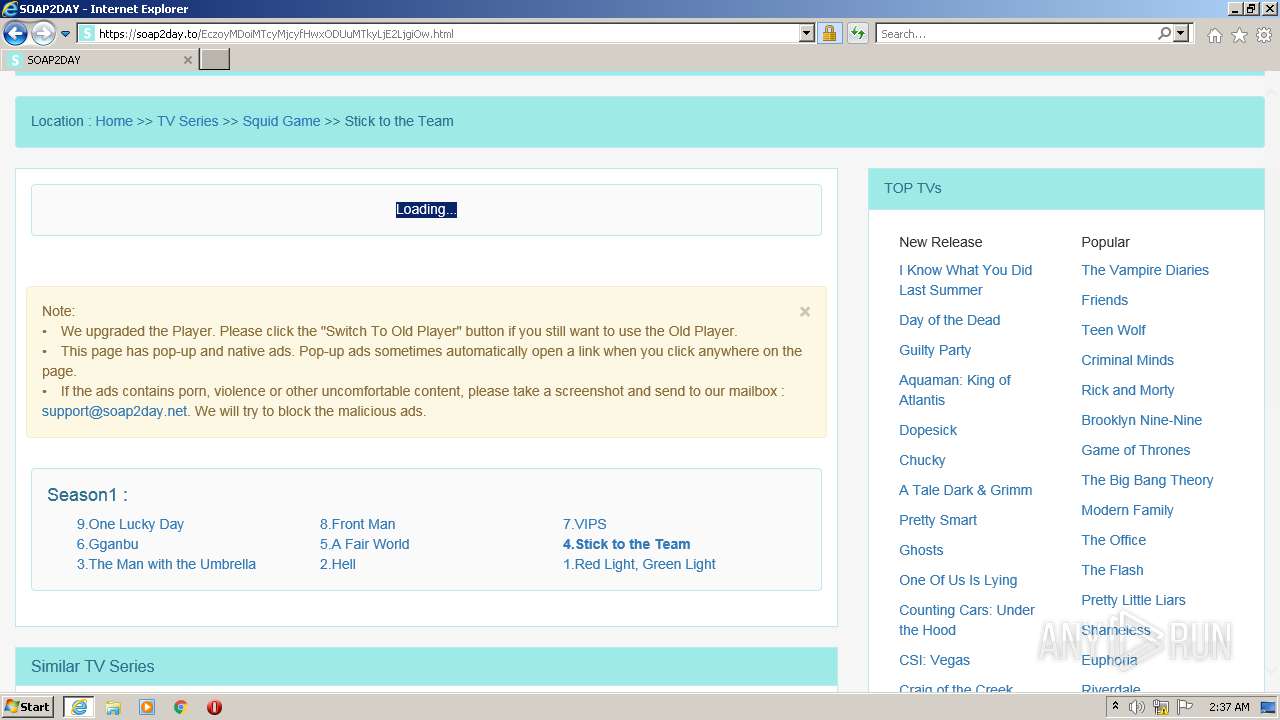The height and width of the screenshot is (720, 1280).
Task: Open The Vampire Diaries link
Action: point(1145,270)
